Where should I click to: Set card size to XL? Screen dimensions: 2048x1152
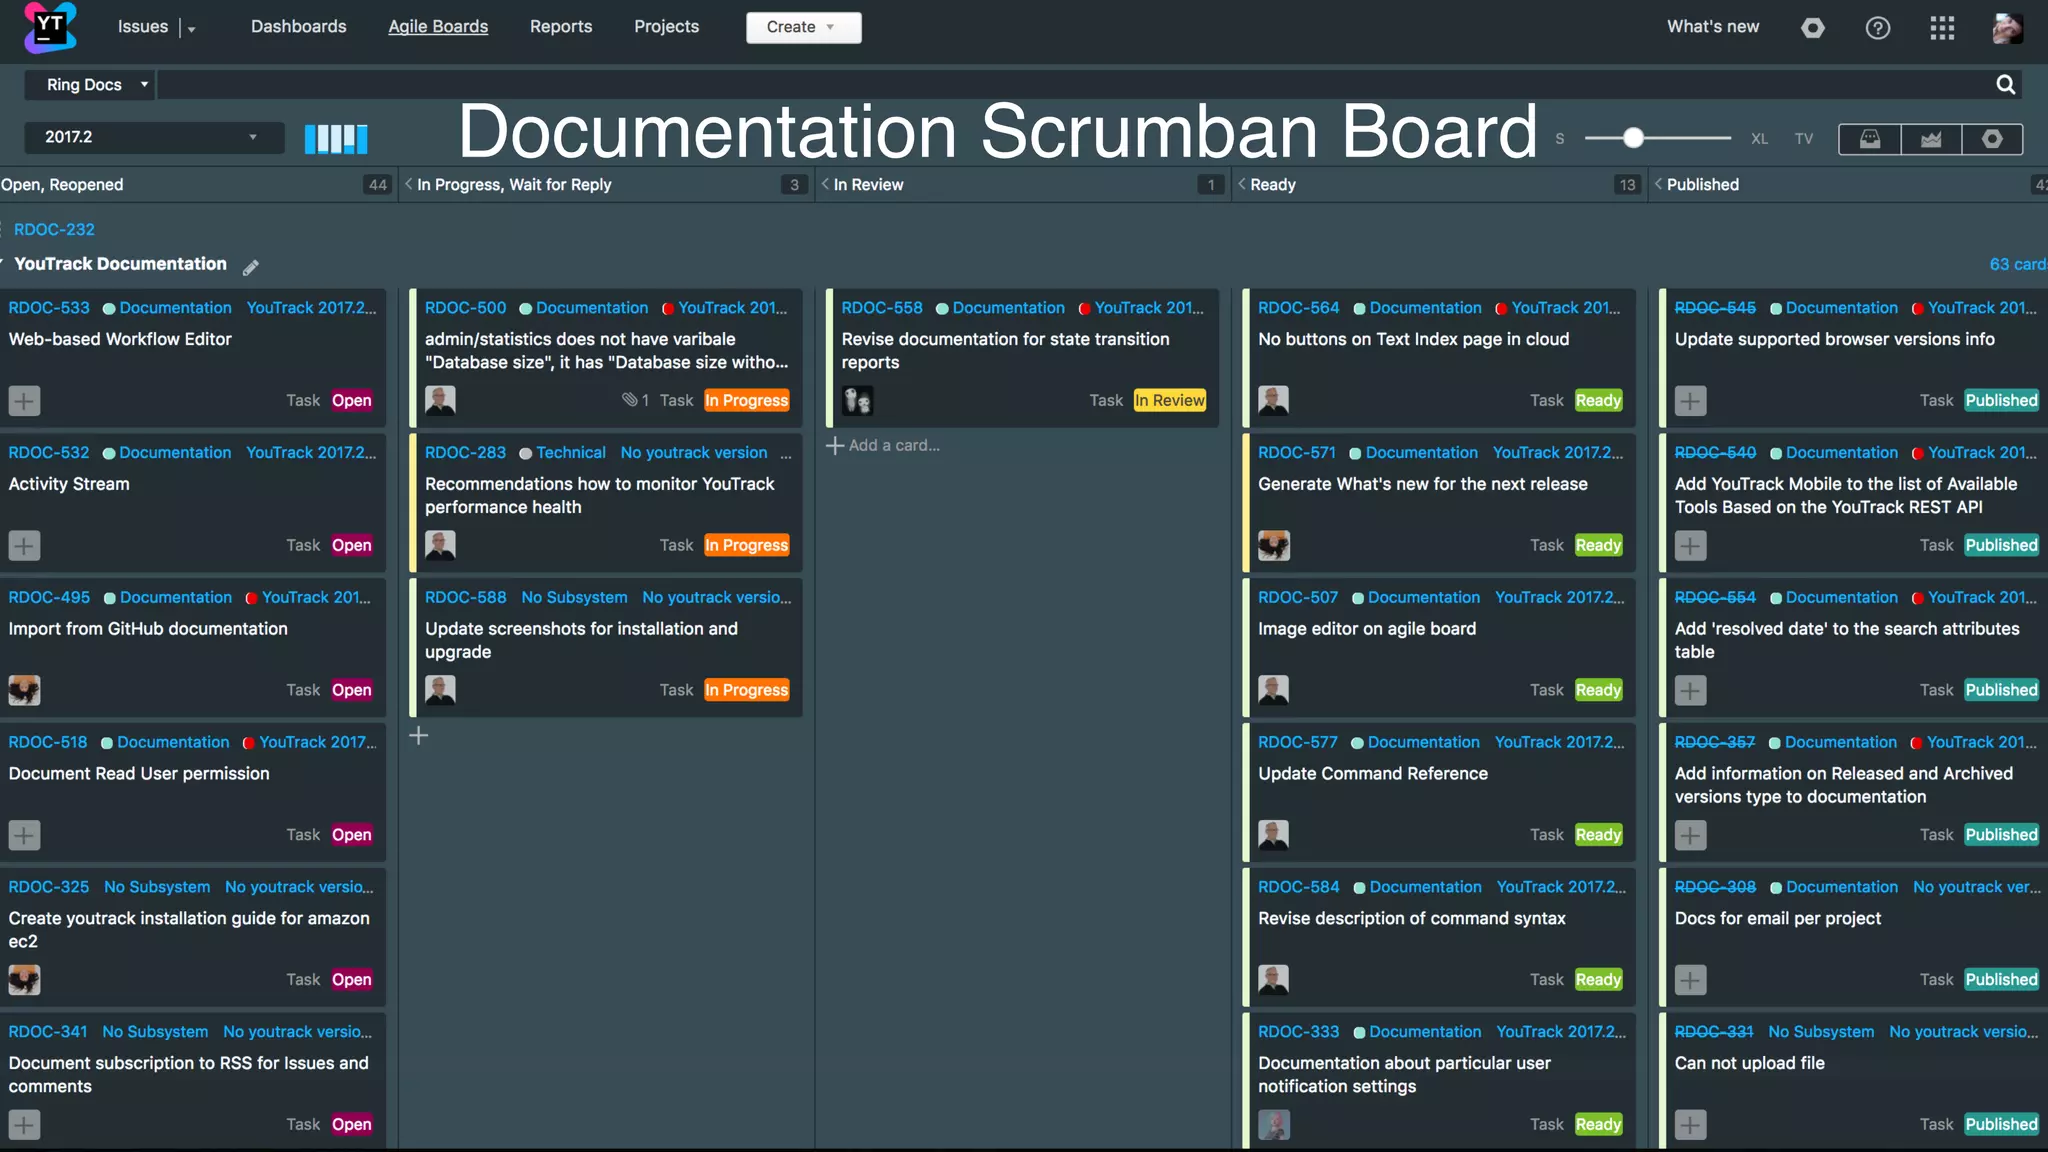[1759, 139]
